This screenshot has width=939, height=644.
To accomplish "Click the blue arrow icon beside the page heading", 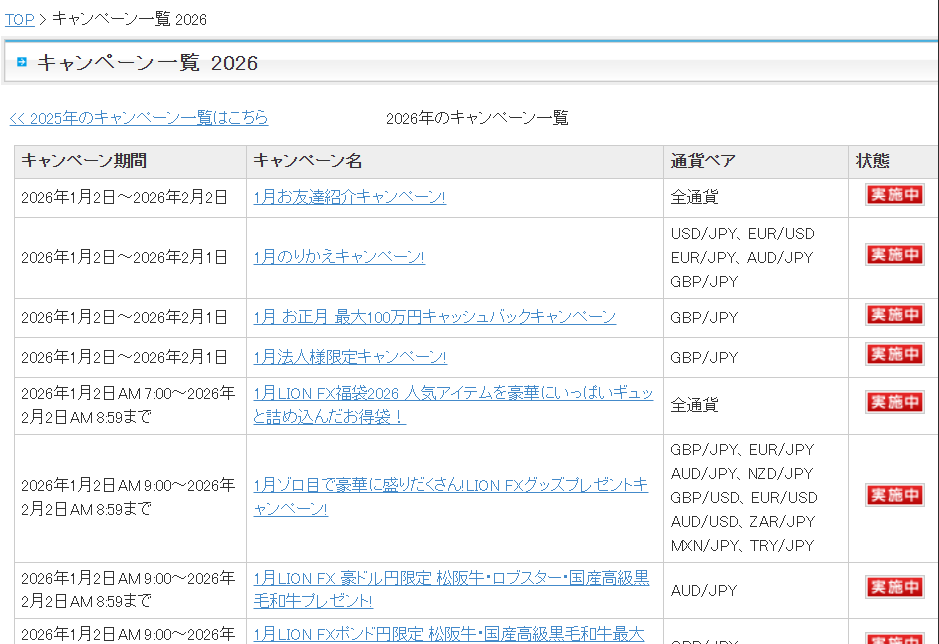I will pyautogui.click(x=22, y=63).
